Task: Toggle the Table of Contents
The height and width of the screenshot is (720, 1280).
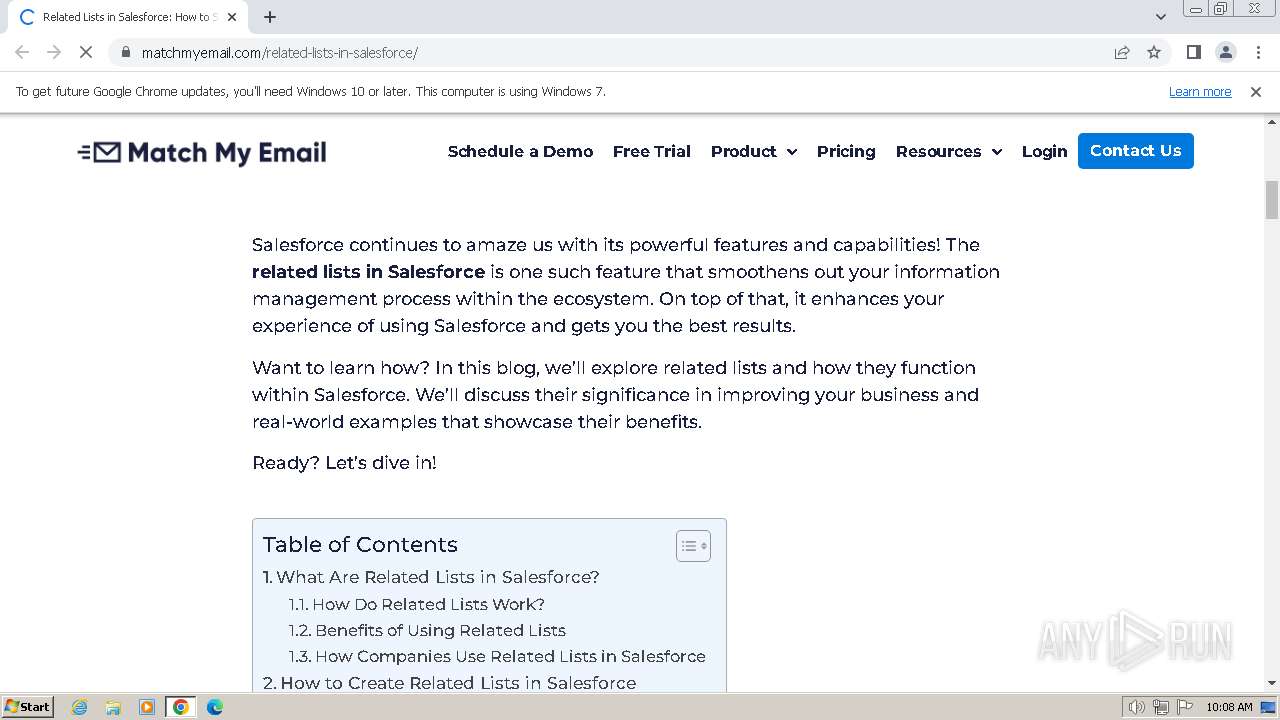Action: tap(693, 546)
